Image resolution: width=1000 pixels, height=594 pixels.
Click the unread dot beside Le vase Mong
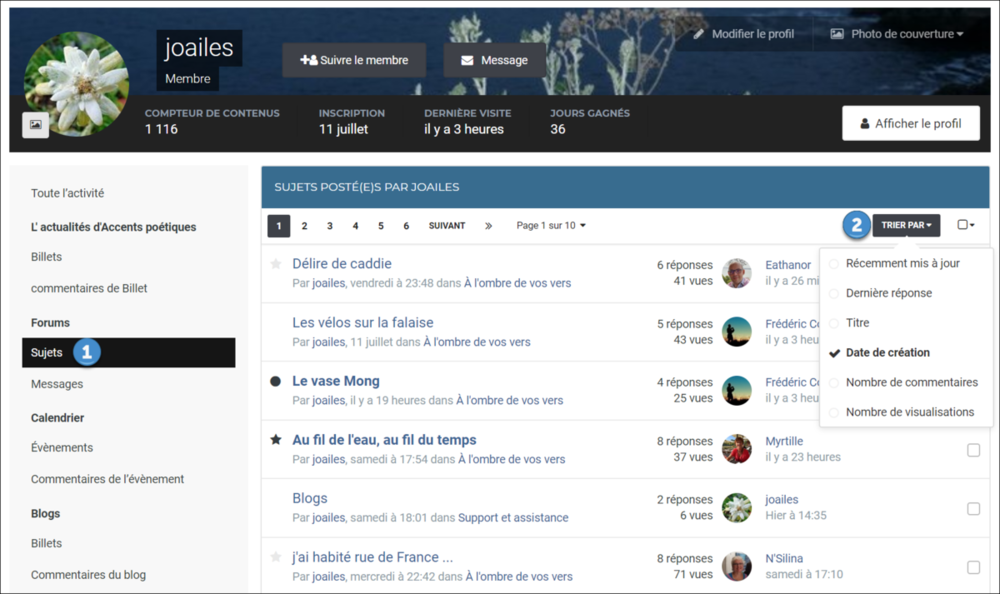(276, 381)
